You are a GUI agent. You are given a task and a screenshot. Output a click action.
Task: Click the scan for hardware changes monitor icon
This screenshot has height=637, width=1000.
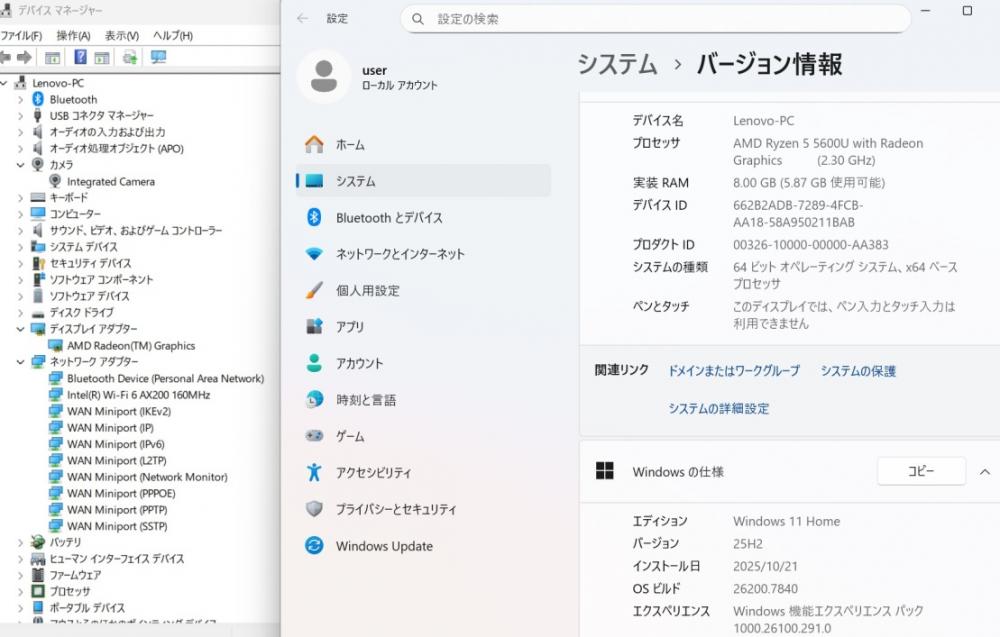[158, 57]
